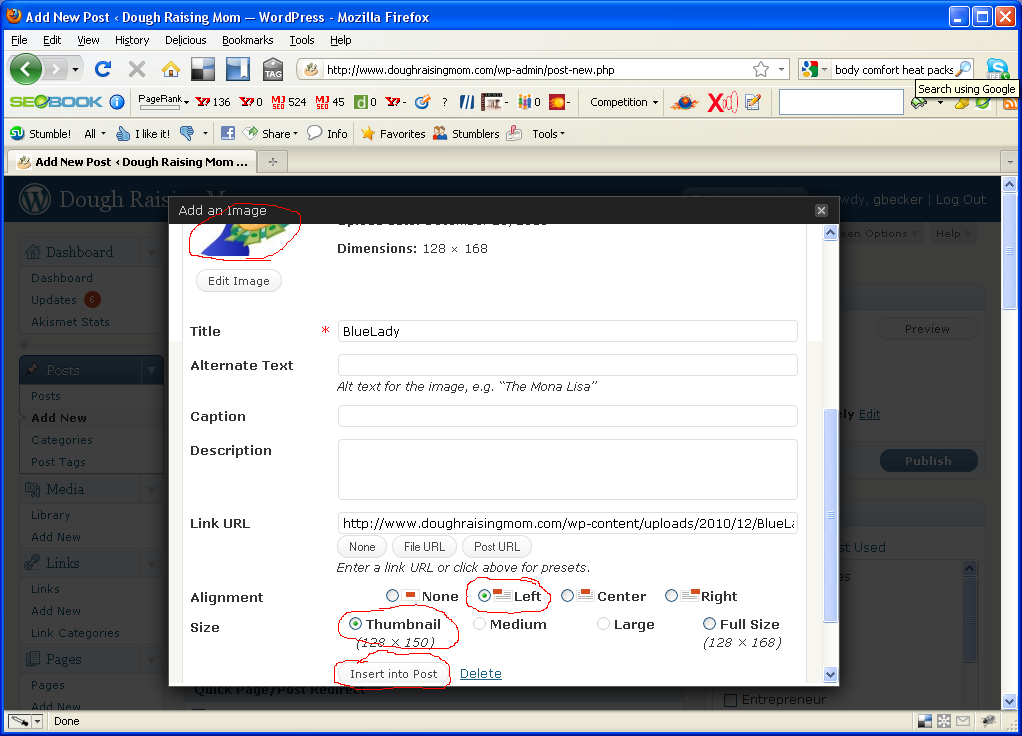Click the TAG toolbar icon
This screenshot has height=736, width=1022.
click(272, 69)
